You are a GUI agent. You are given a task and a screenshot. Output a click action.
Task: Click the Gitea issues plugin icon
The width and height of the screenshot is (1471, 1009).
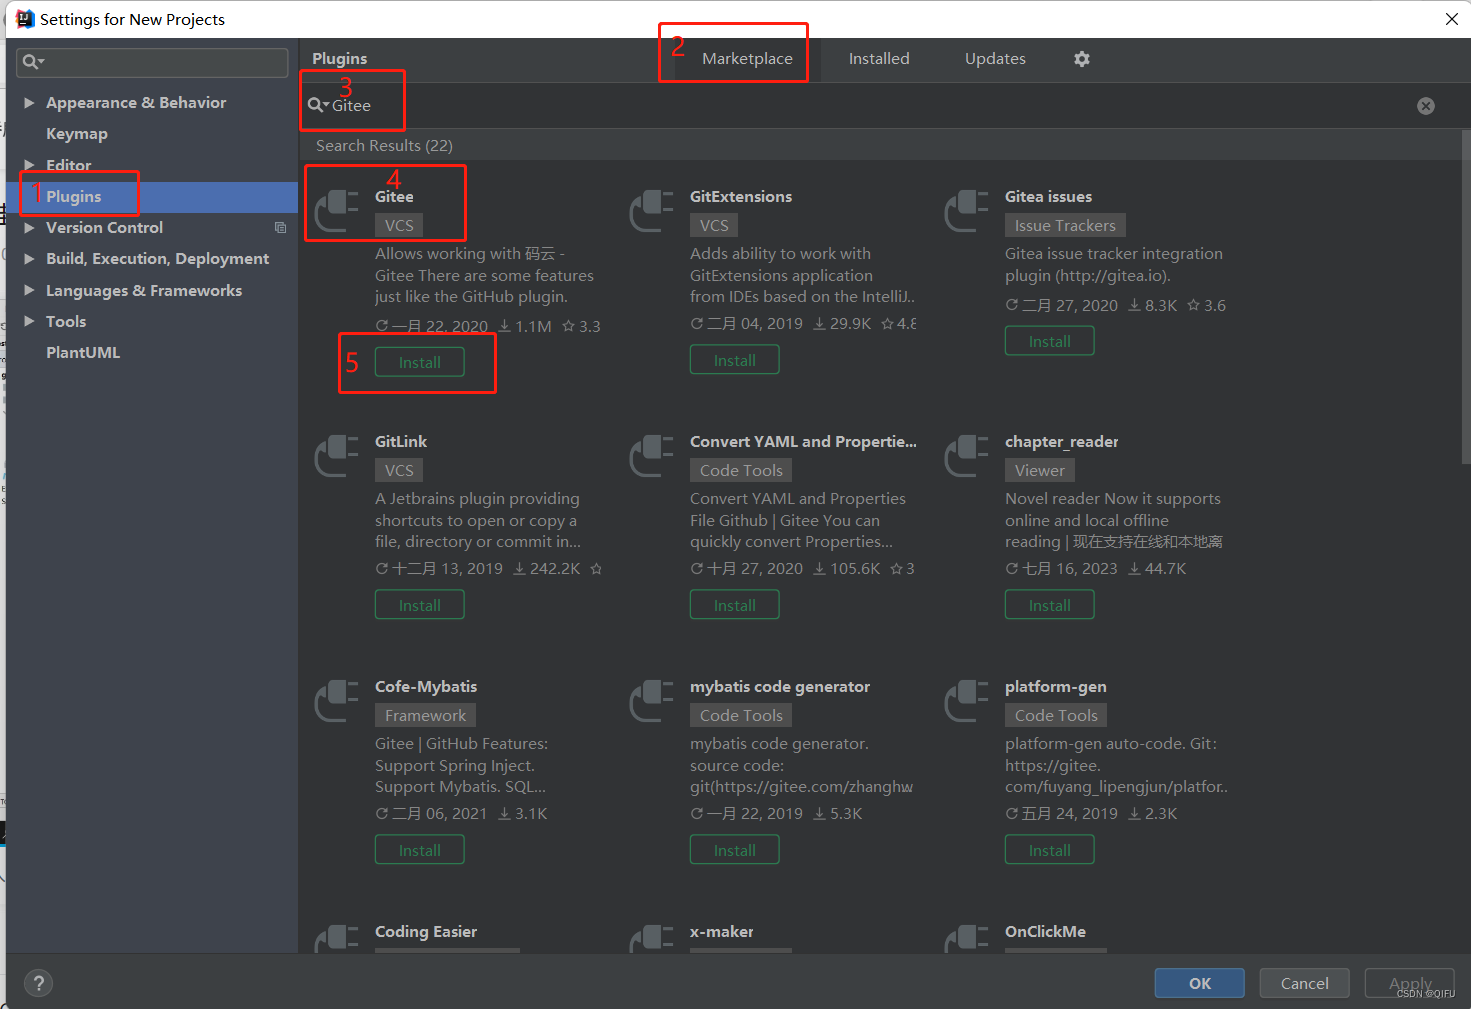(x=967, y=211)
